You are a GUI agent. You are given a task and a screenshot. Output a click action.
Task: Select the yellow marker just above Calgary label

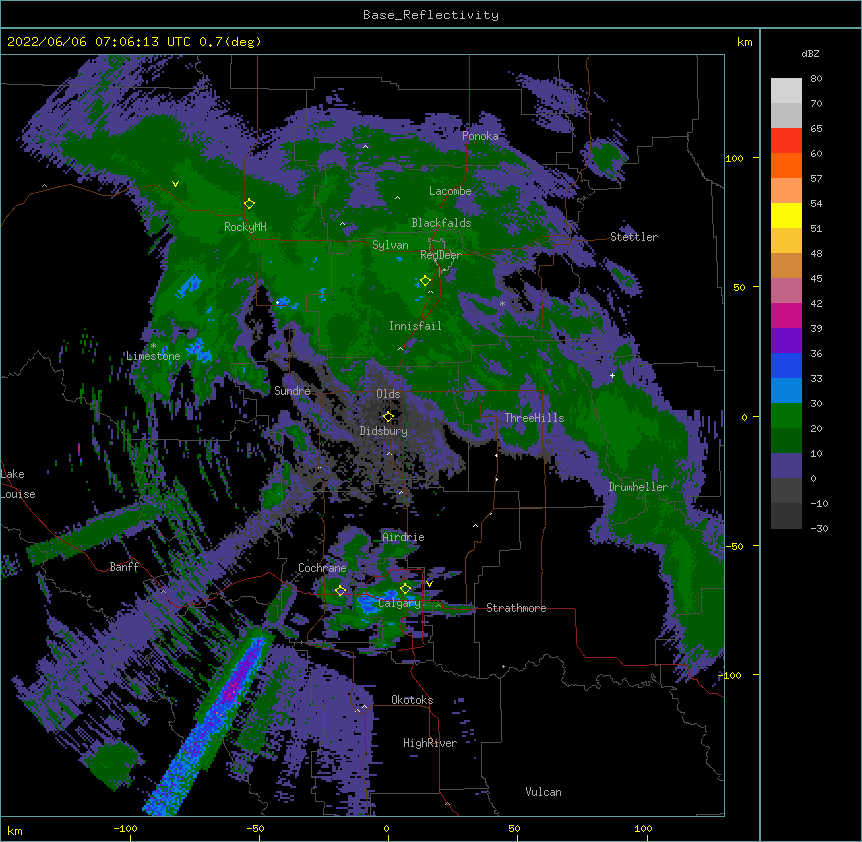pos(405,589)
